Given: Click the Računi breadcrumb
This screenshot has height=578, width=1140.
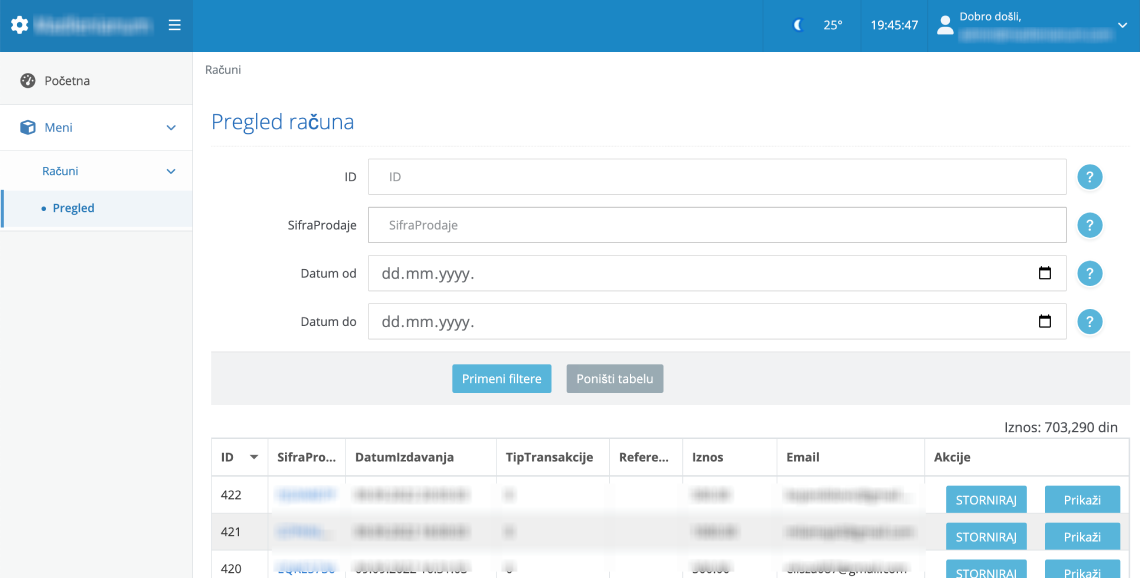Looking at the screenshot, I should [x=223, y=70].
